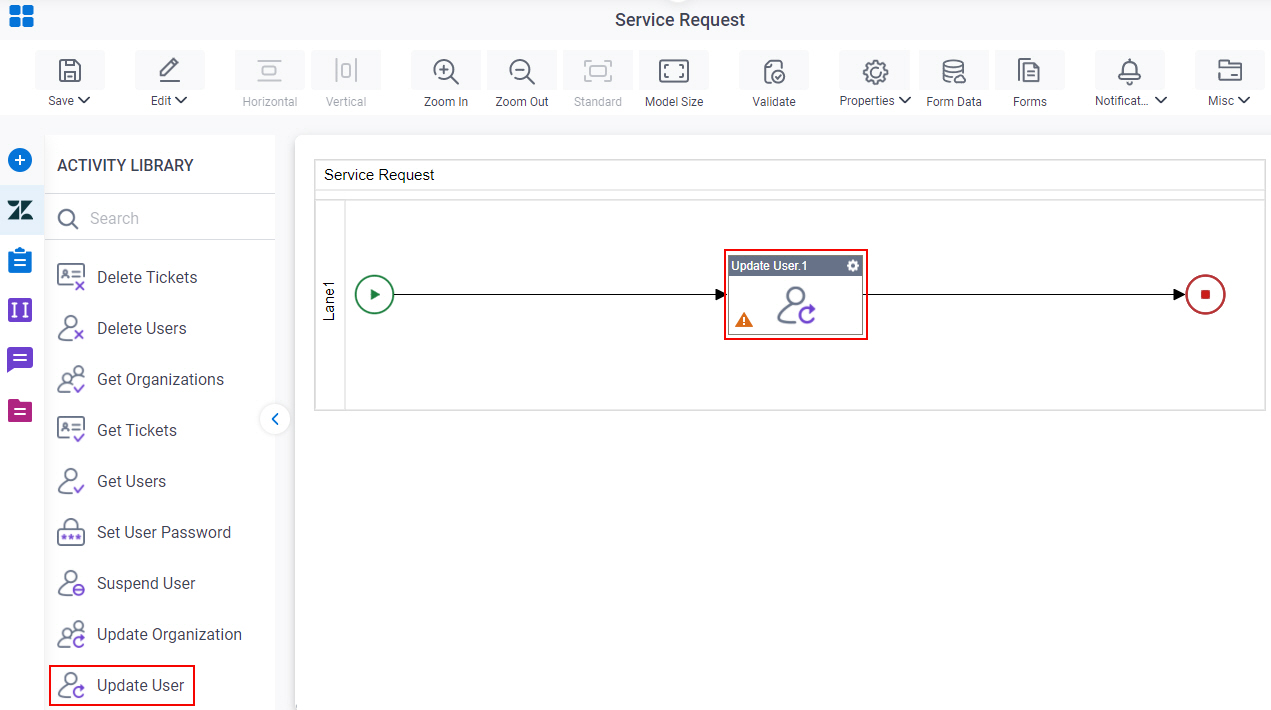Image resolution: width=1271 pixels, height=710 pixels.
Task: Click the Horizontal align icon
Action: tap(269, 71)
